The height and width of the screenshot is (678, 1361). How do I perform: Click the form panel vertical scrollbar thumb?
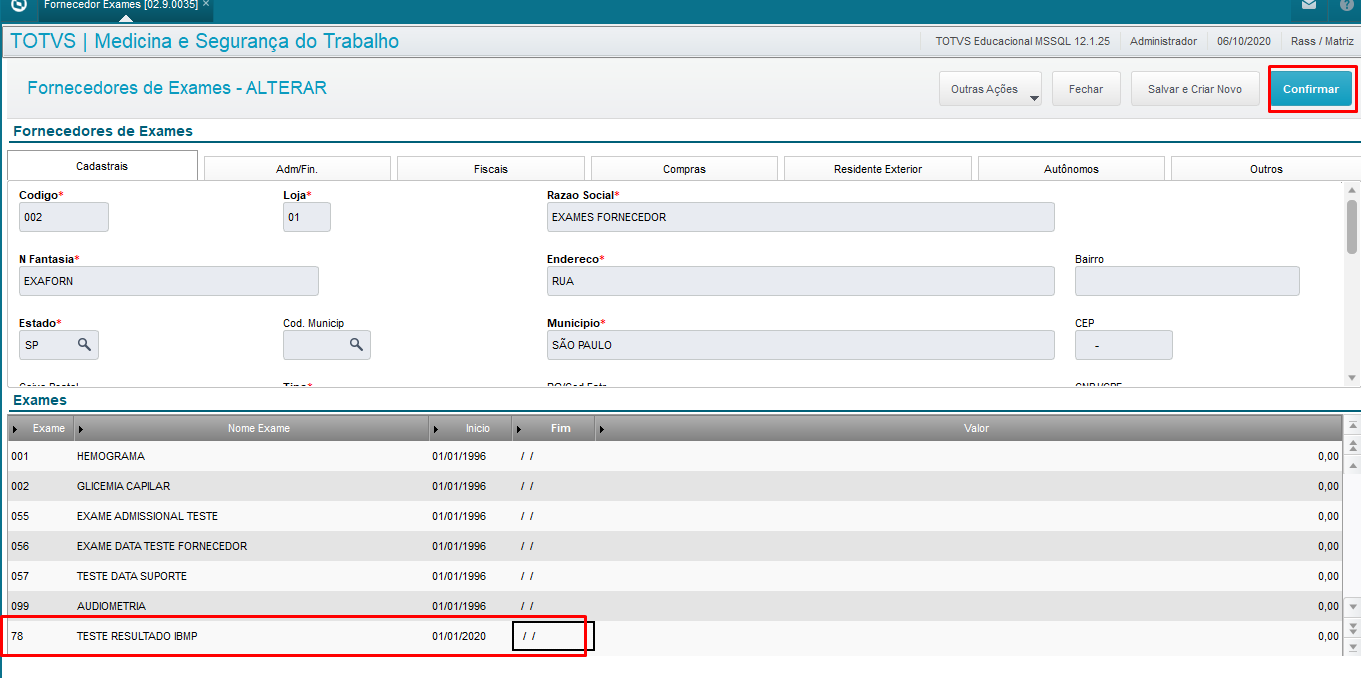[x=1352, y=227]
